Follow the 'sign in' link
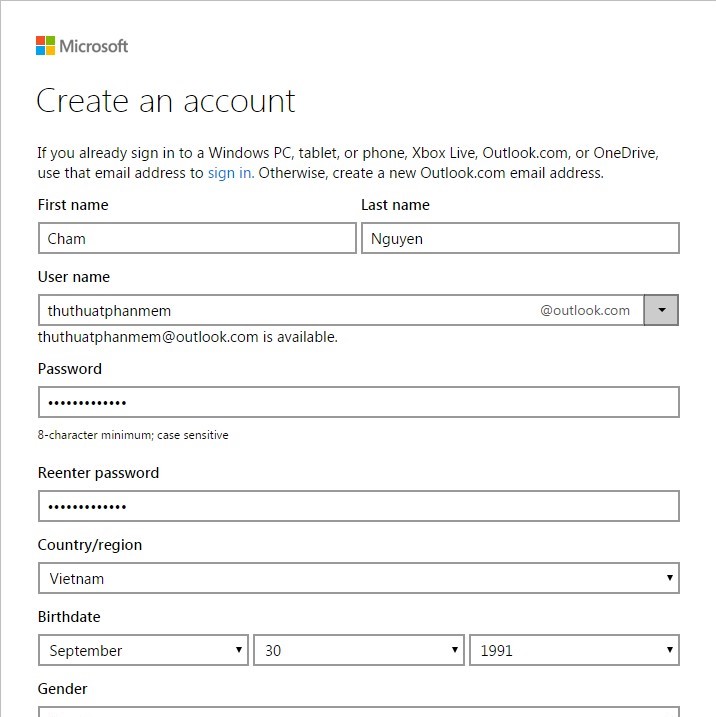Image resolution: width=716 pixels, height=717 pixels. [230, 173]
